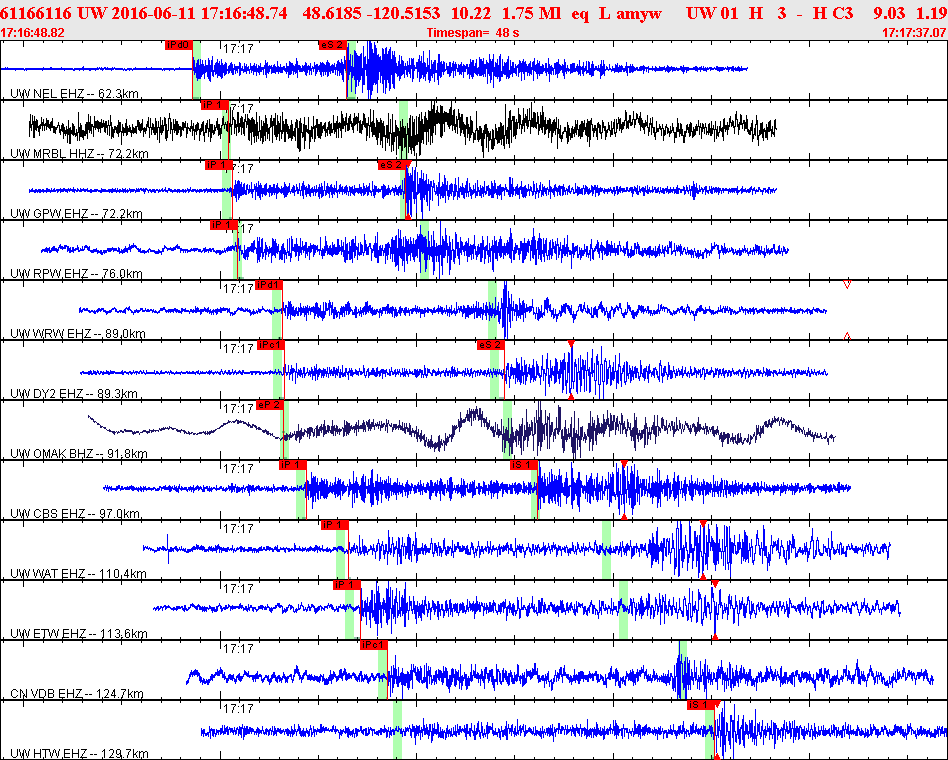This screenshot has height=760, width=948.
Task: Select the UW GPW EHZ station label
Action: pyautogui.click(x=76, y=213)
